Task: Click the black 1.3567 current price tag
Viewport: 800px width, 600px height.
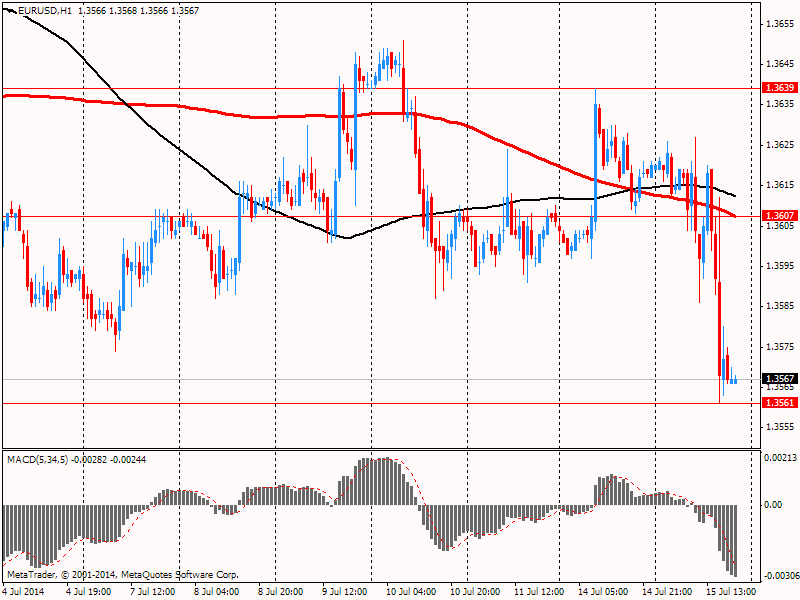Action: coord(778,379)
